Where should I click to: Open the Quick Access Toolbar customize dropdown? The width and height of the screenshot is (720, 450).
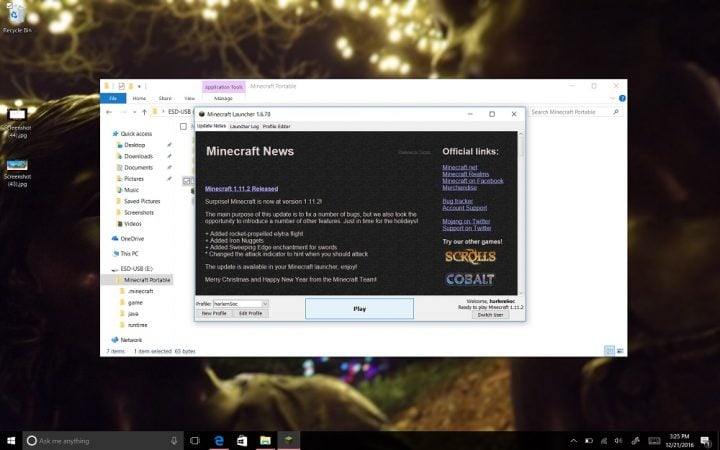point(139,86)
